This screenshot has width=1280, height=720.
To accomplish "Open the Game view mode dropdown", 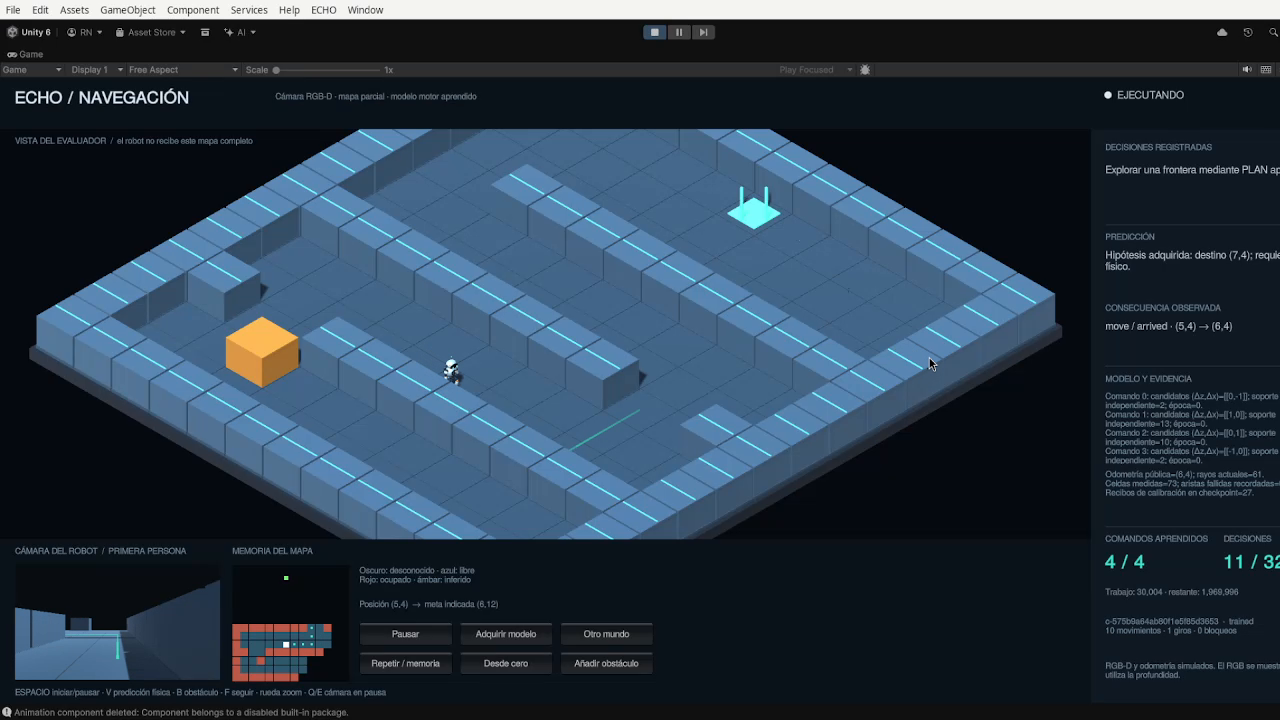I will (x=32, y=70).
